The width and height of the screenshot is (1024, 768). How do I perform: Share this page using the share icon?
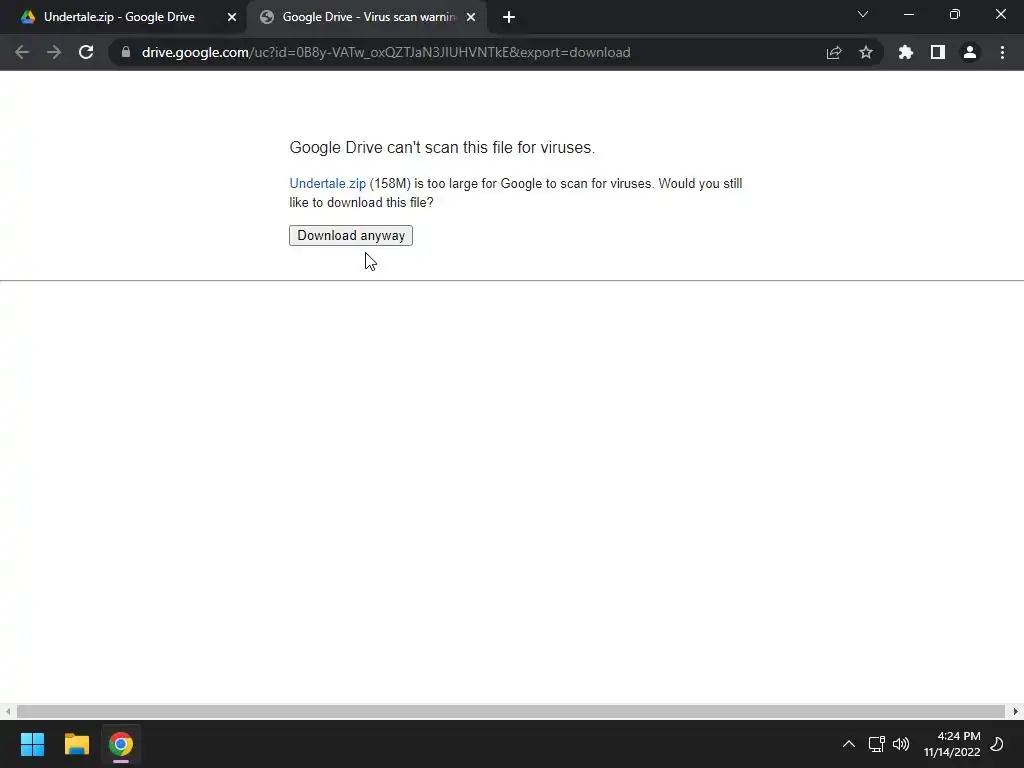tap(834, 52)
